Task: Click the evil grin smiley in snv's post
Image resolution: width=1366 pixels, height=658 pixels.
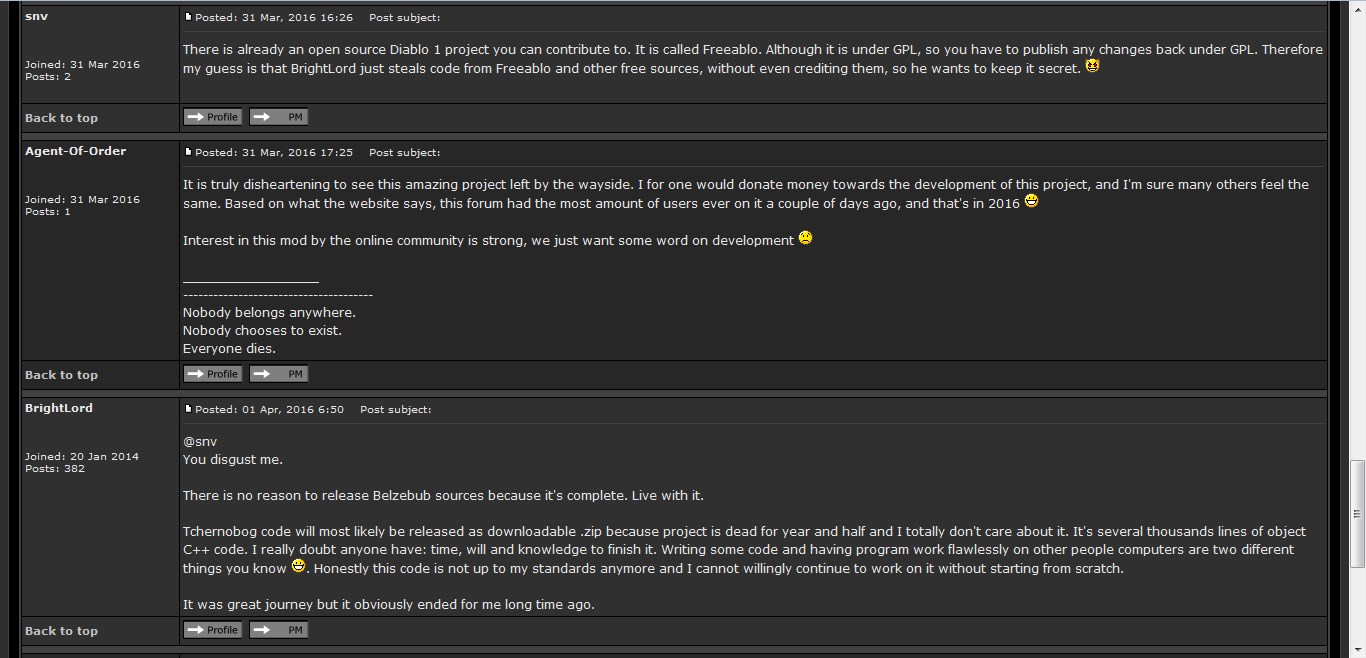Action: [x=1092, y=67]
